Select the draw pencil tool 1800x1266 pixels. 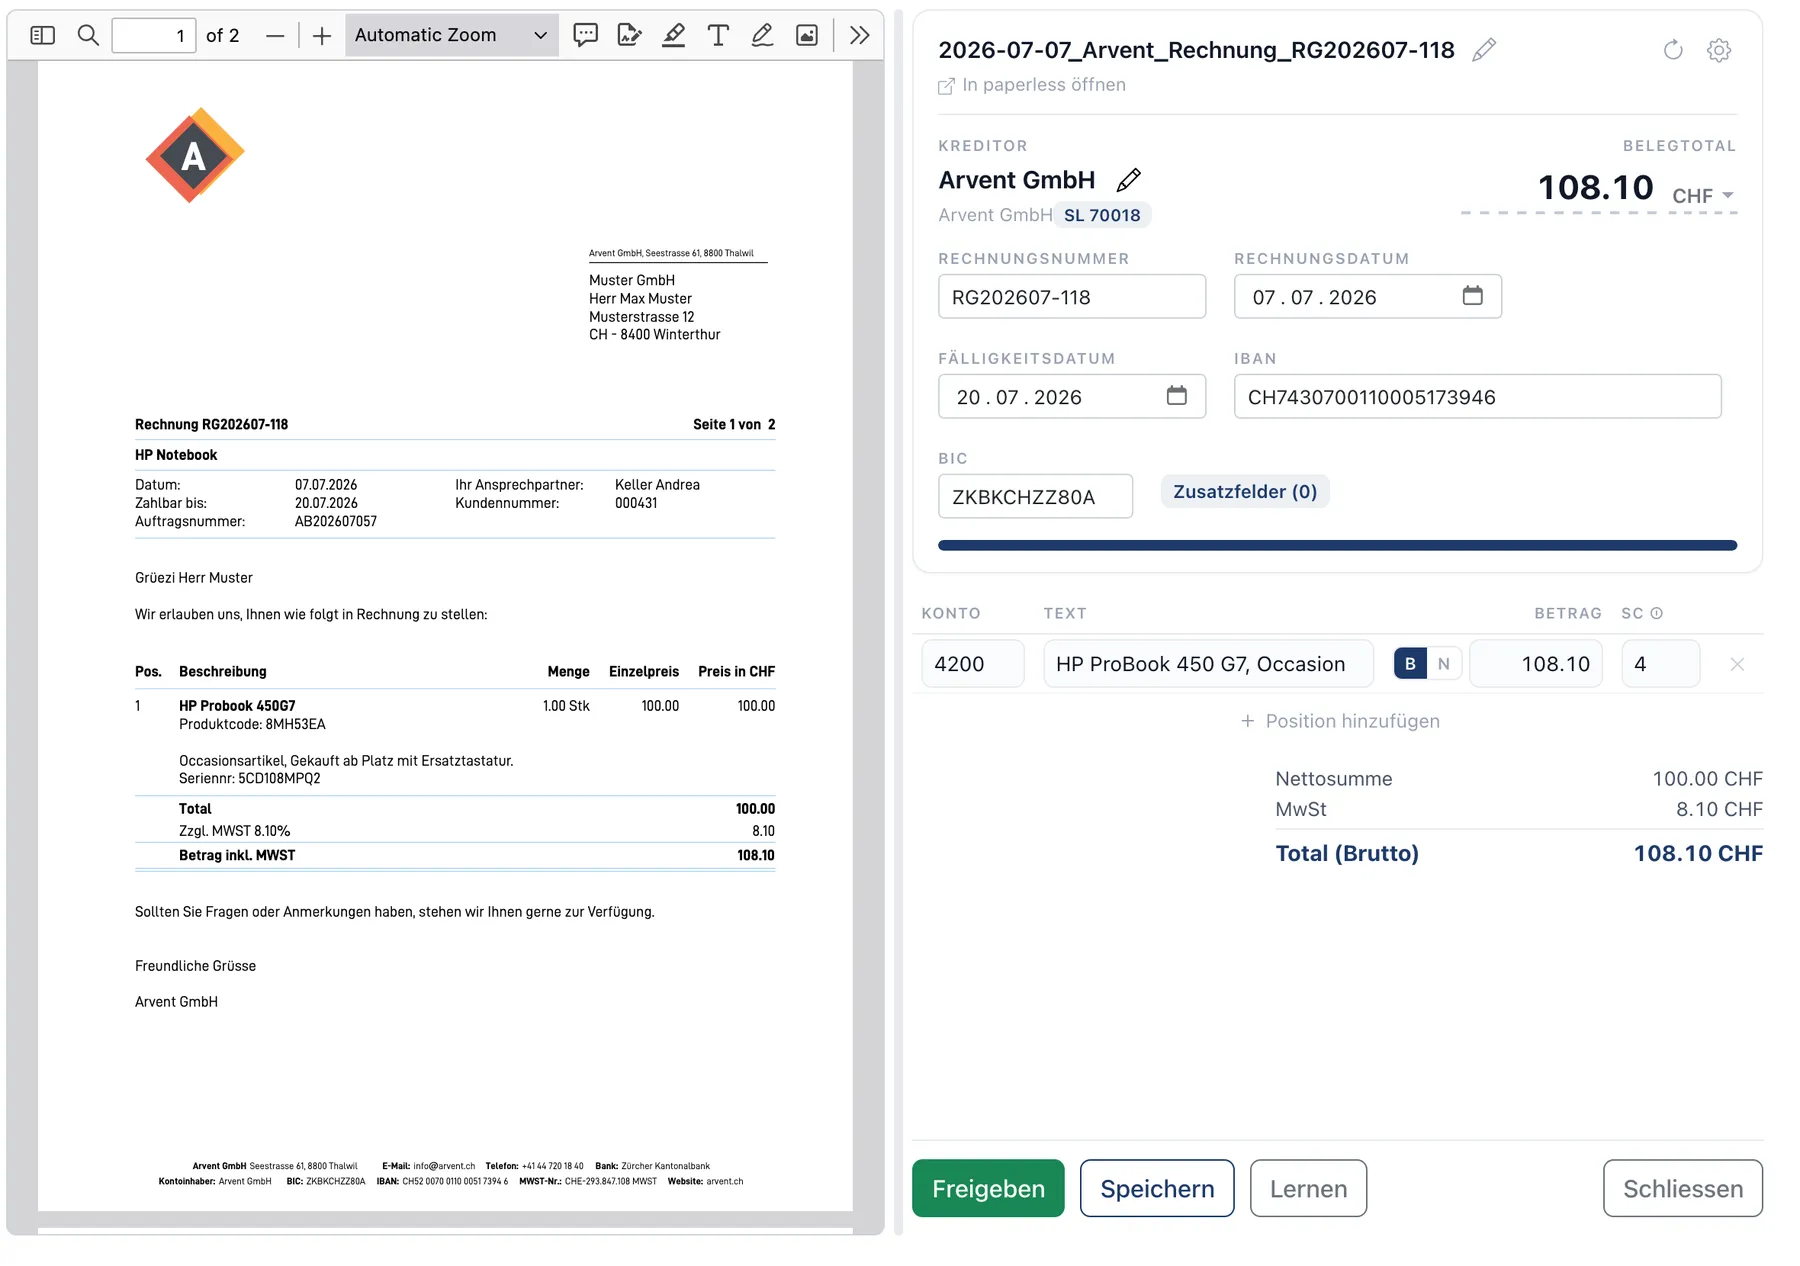[762, 36]
